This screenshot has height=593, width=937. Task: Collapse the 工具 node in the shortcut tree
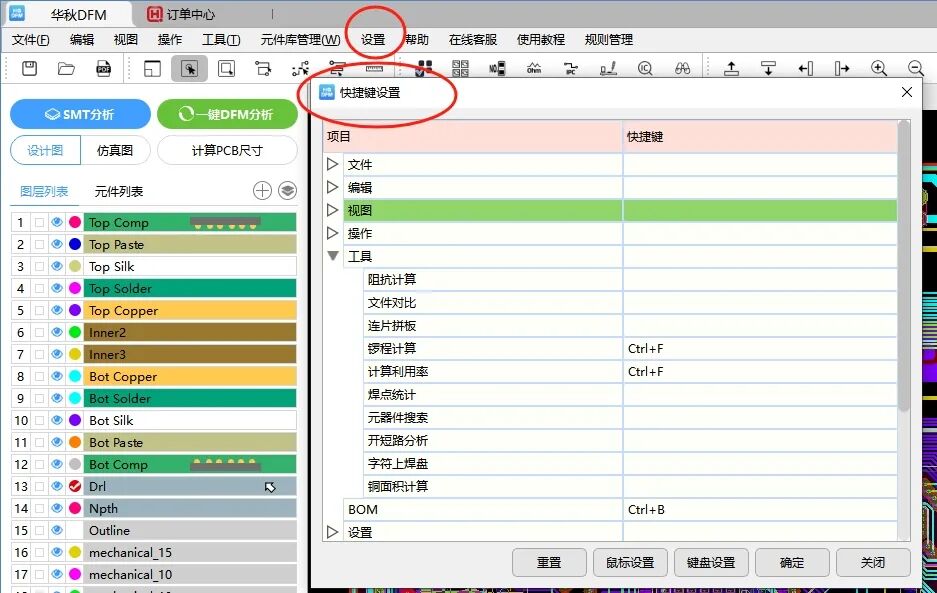pos(333,256)
